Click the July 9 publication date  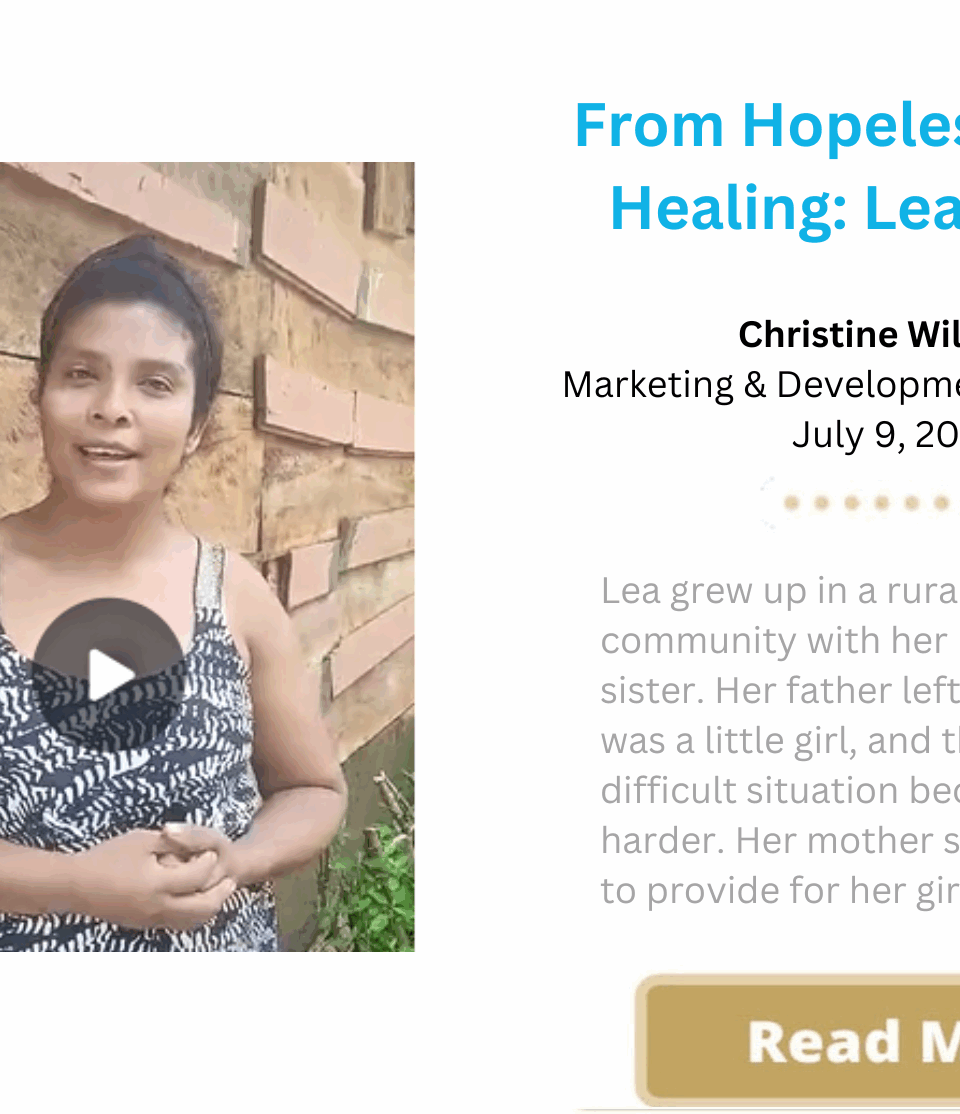pos(875,434)
